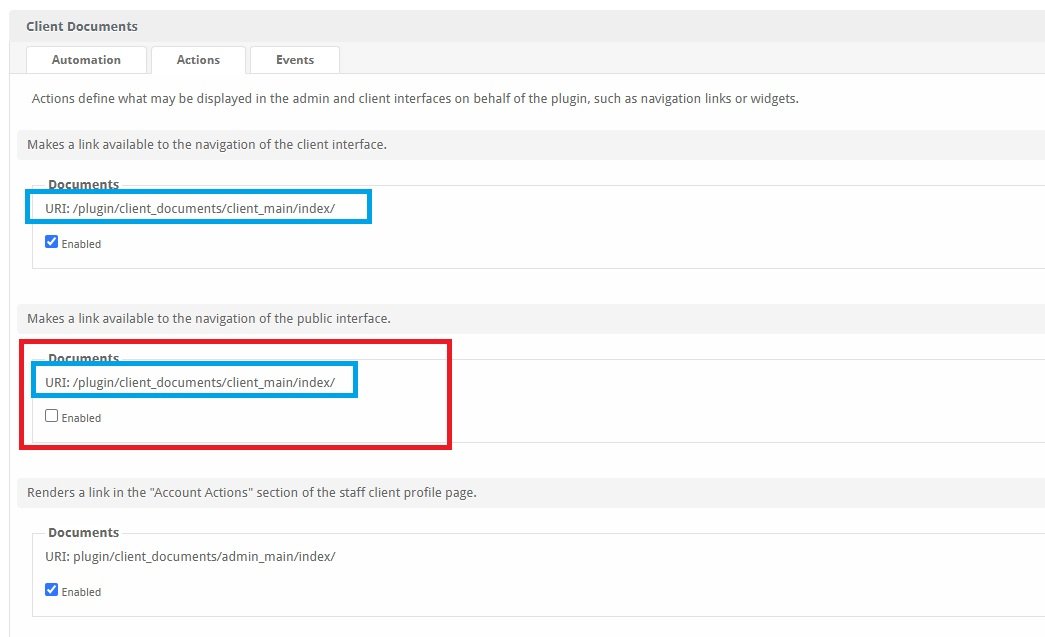Click the Documents legend in the public interface section
The height and width of the screenshot is (637, 1045).
tap(83, 358)
